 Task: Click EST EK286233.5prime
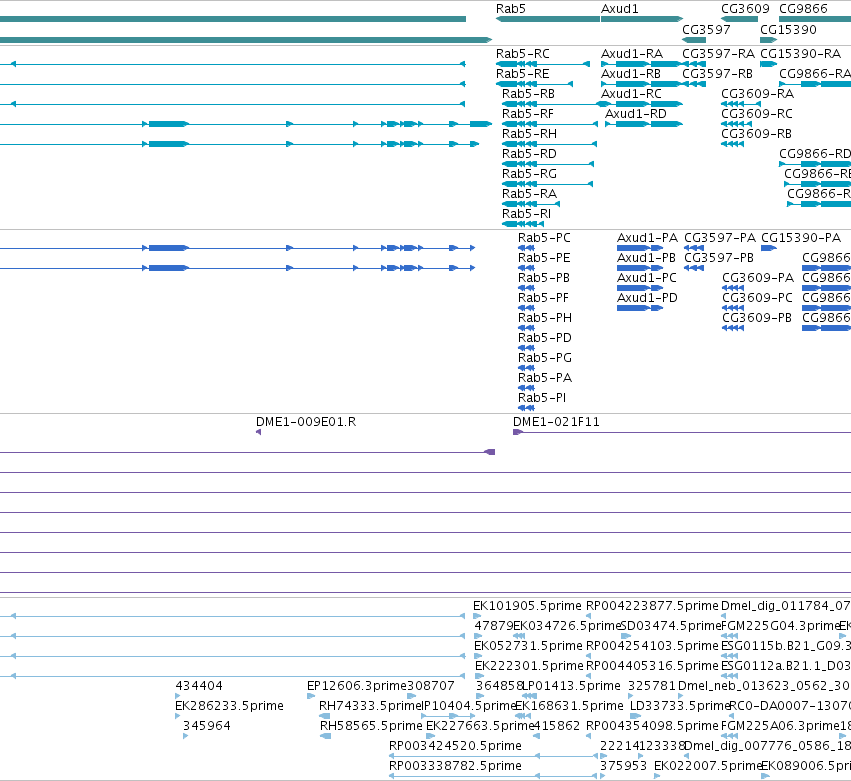pyautogui.click(x=230, y=707)
